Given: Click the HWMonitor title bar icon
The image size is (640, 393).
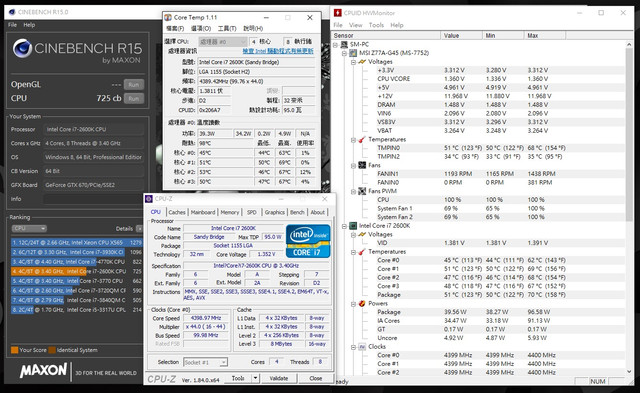Looking at the screenshot, I should click(338, 13).
